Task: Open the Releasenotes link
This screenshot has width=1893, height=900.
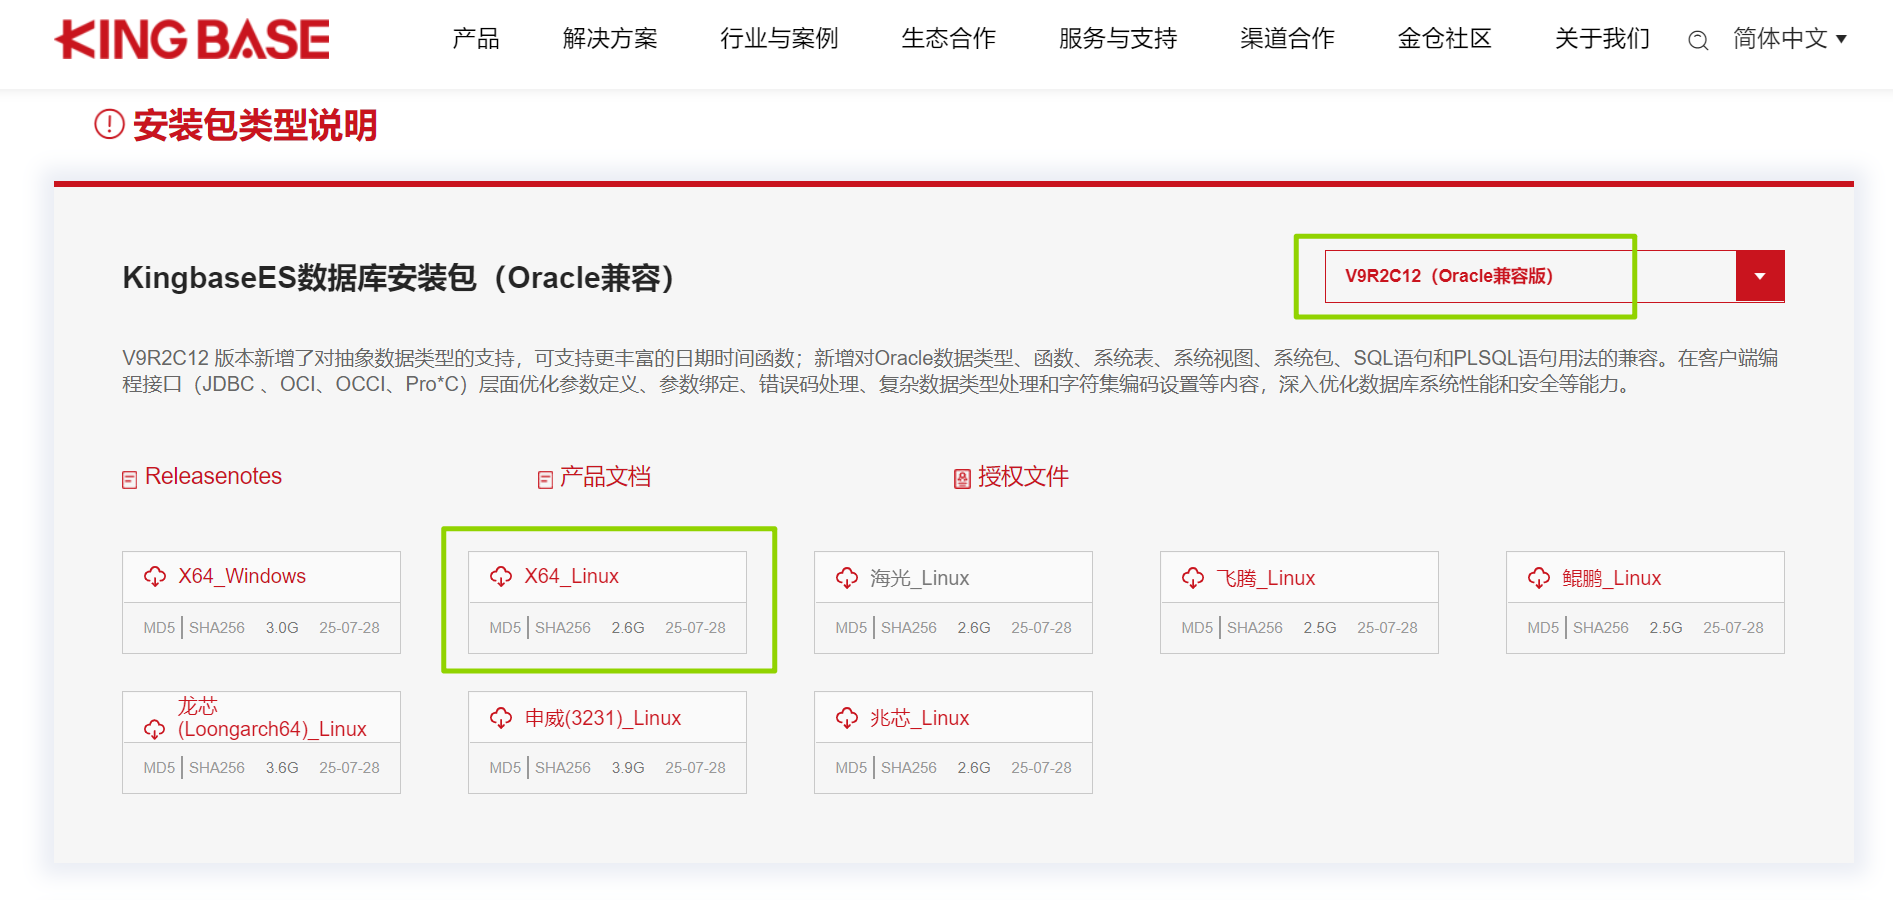Action: point(213,476)
